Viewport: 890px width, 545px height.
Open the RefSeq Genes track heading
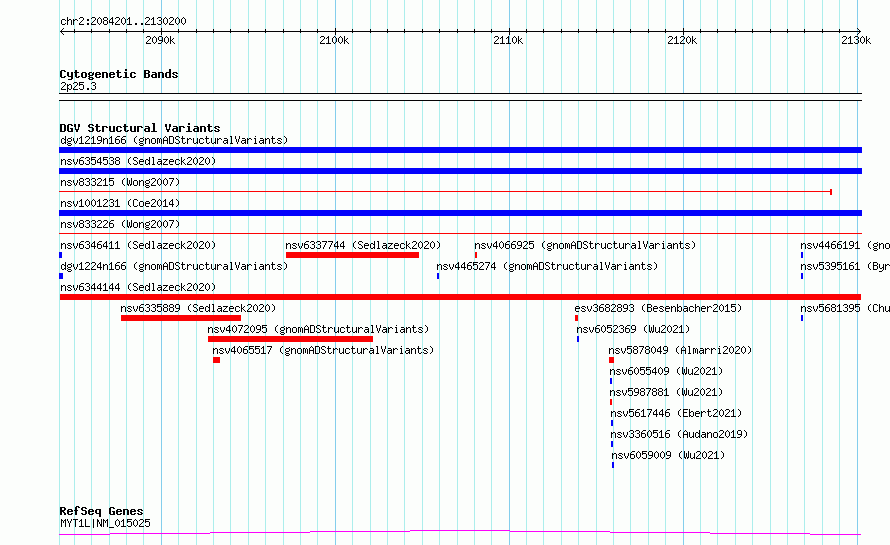102,511
